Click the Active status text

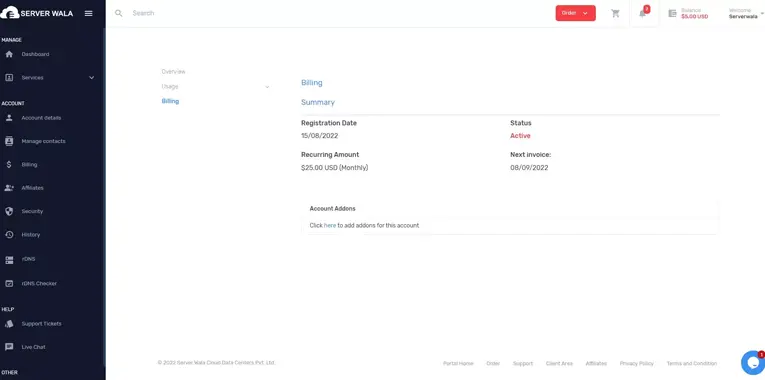[520, 136]
